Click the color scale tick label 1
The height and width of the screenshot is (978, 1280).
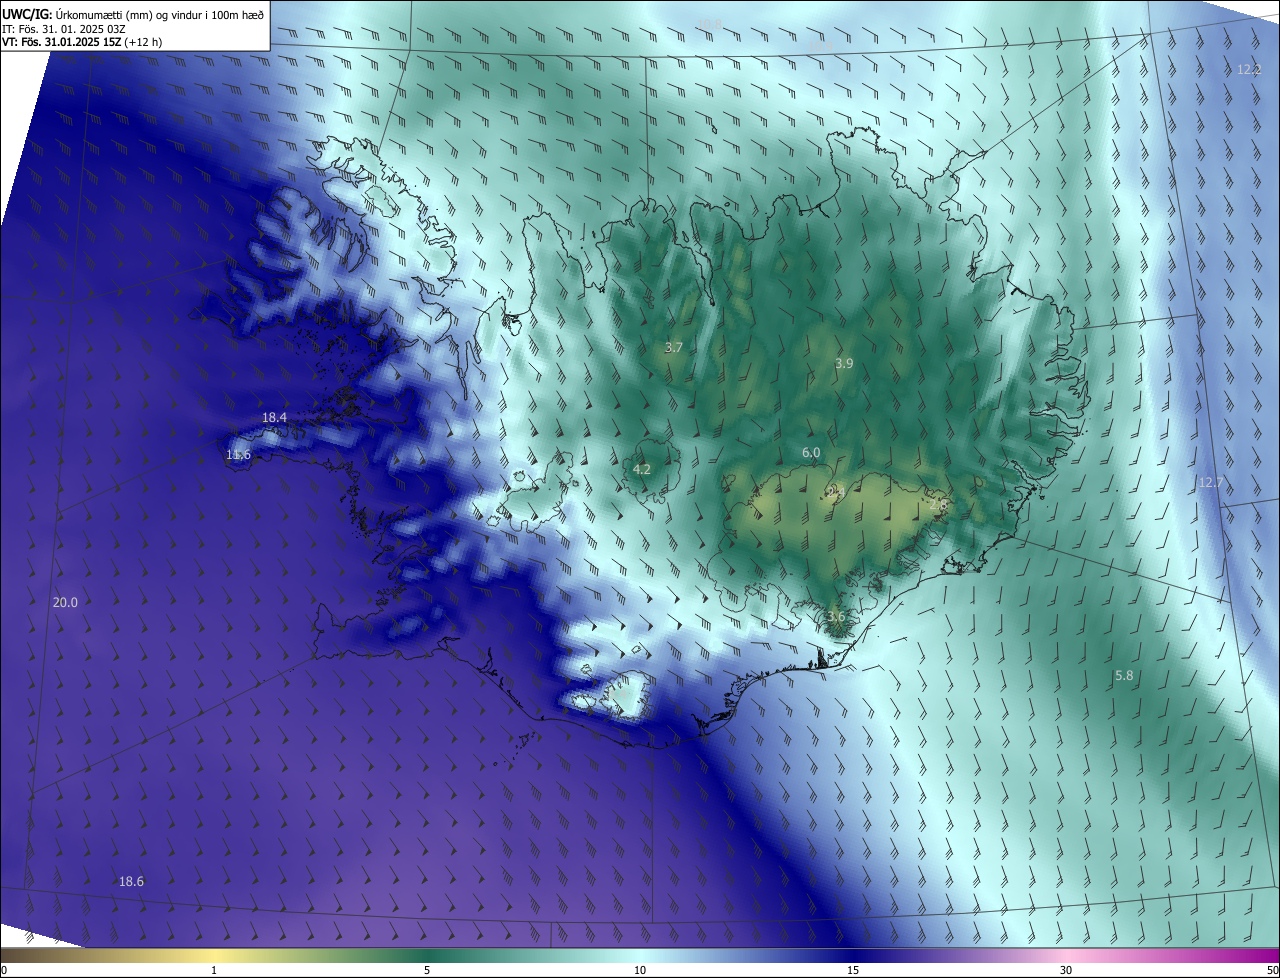click(214, 971)
